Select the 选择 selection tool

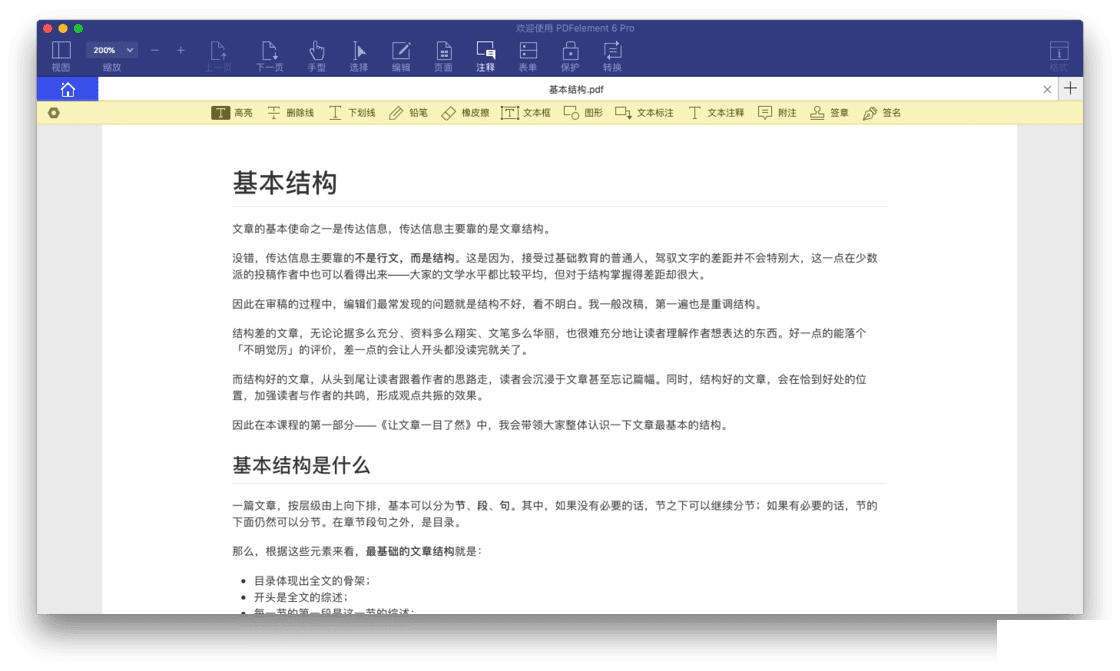pos(359,56)
